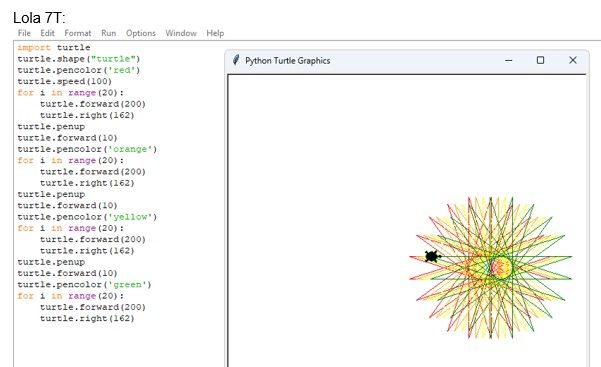
Task: Click the turtle.pencolor('orange') code line
Action: [87, 149]
